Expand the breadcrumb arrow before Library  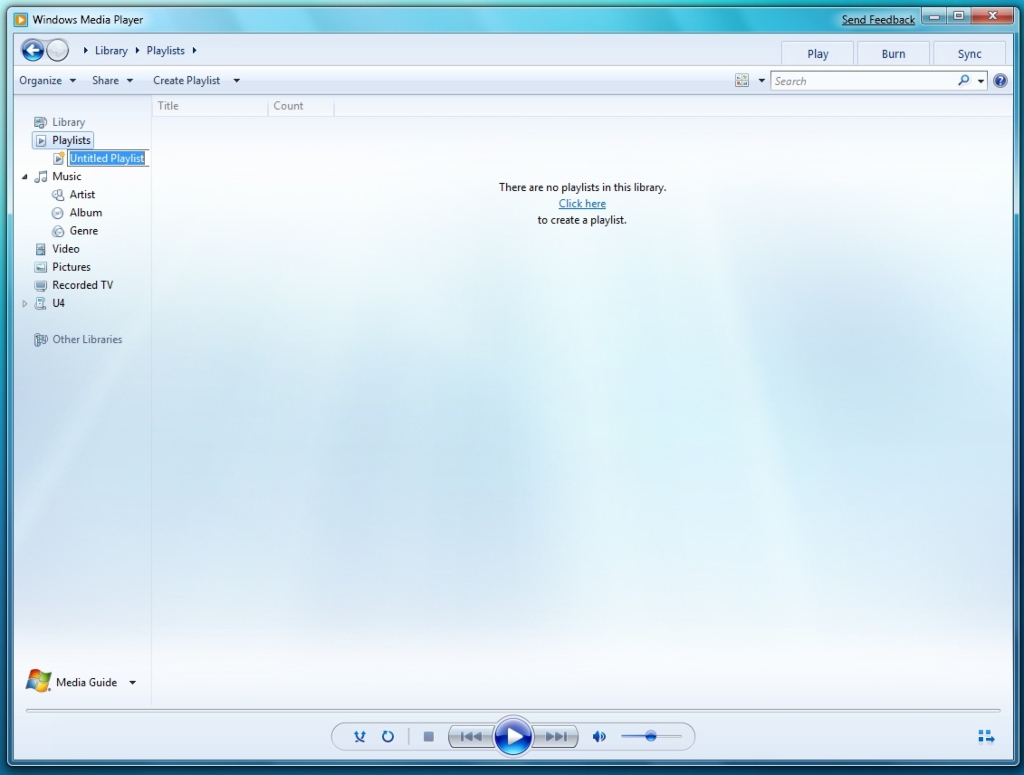pos(86,50)
